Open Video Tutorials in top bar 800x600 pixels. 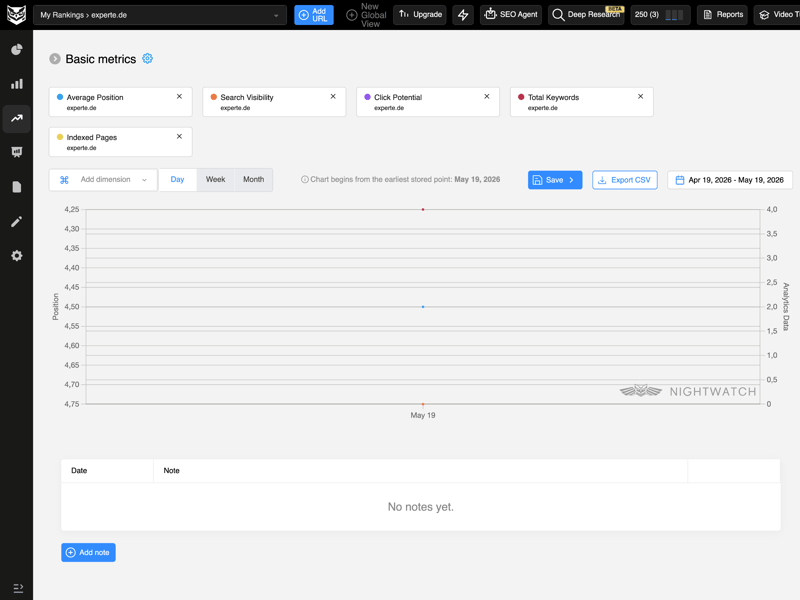click(777, 15)
